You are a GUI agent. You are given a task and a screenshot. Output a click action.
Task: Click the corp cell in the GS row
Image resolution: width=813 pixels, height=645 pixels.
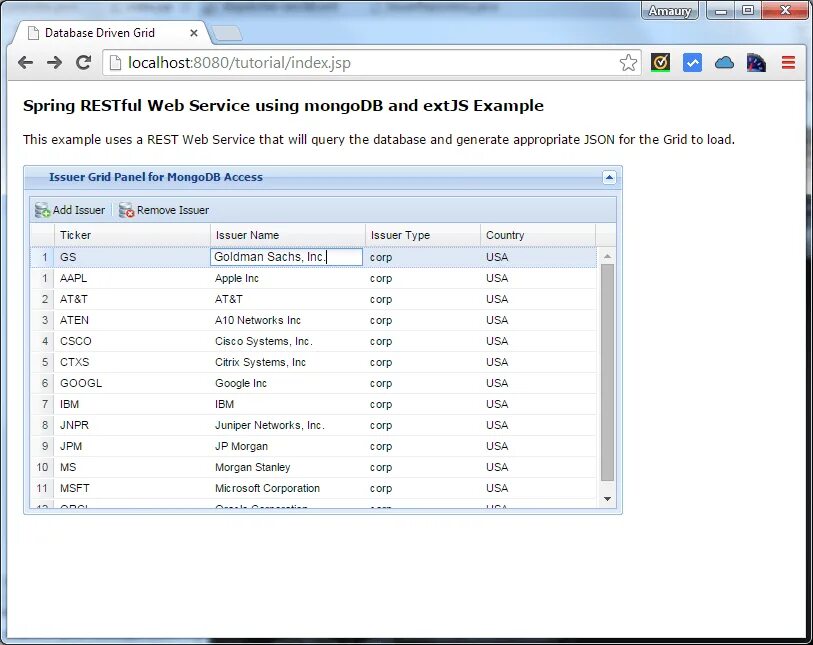(x=423, y=257)
